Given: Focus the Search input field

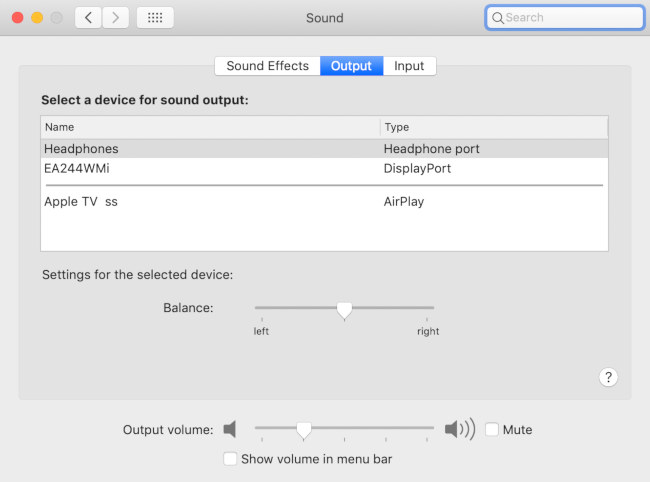Looking at the screenshot, I should pyautogui.click(x=572, y=18).
